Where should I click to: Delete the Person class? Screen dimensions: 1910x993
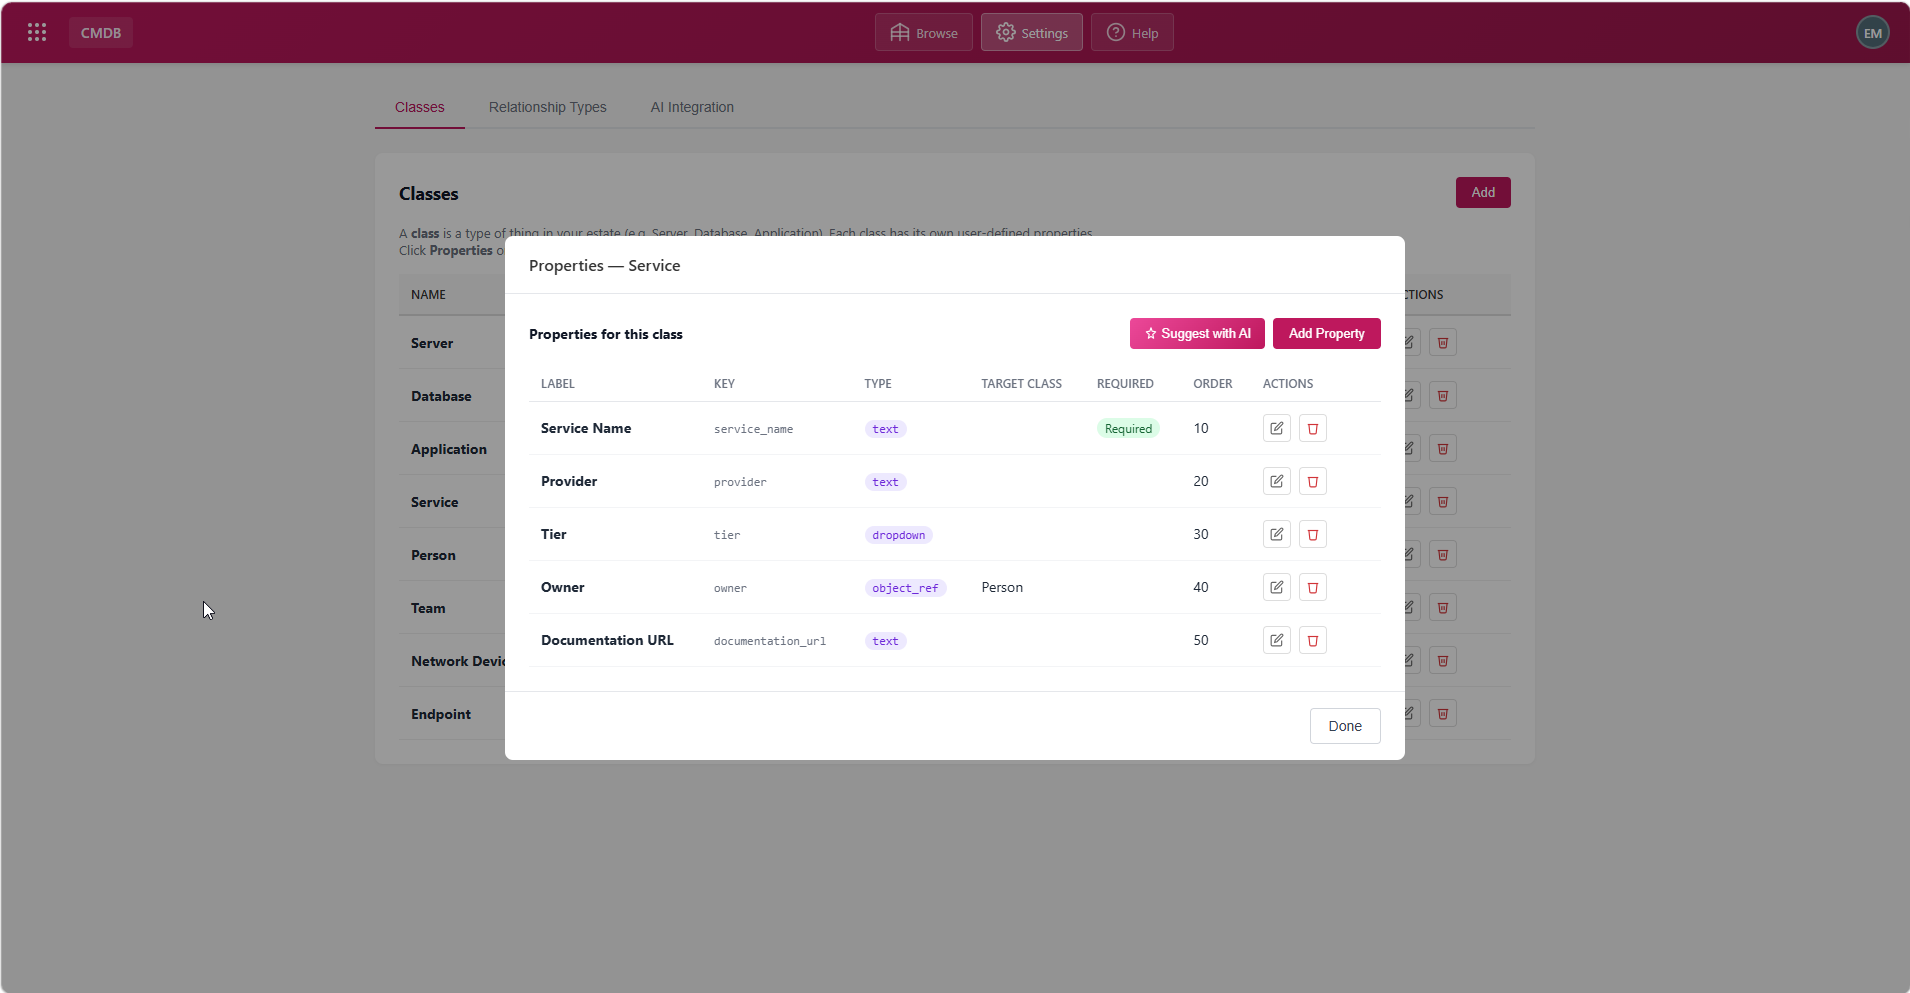1443,554
